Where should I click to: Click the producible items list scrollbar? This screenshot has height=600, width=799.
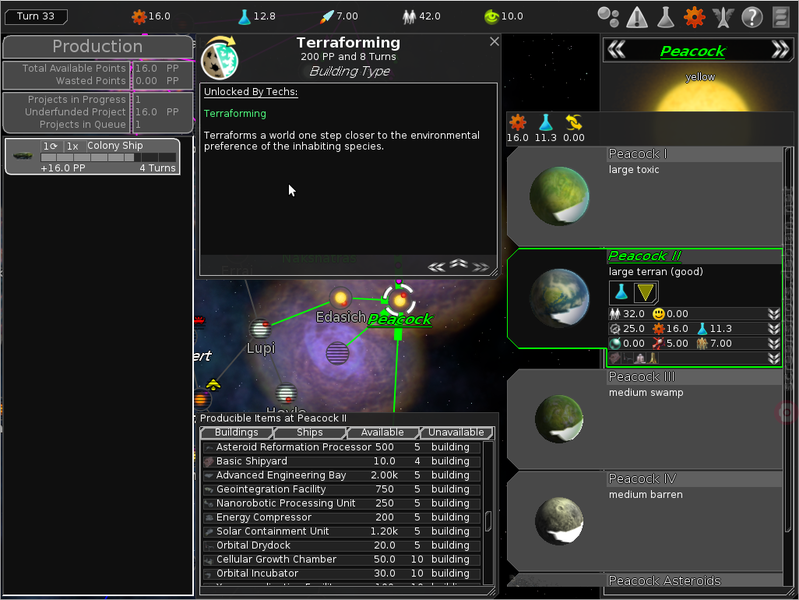[x=488, y=520]
